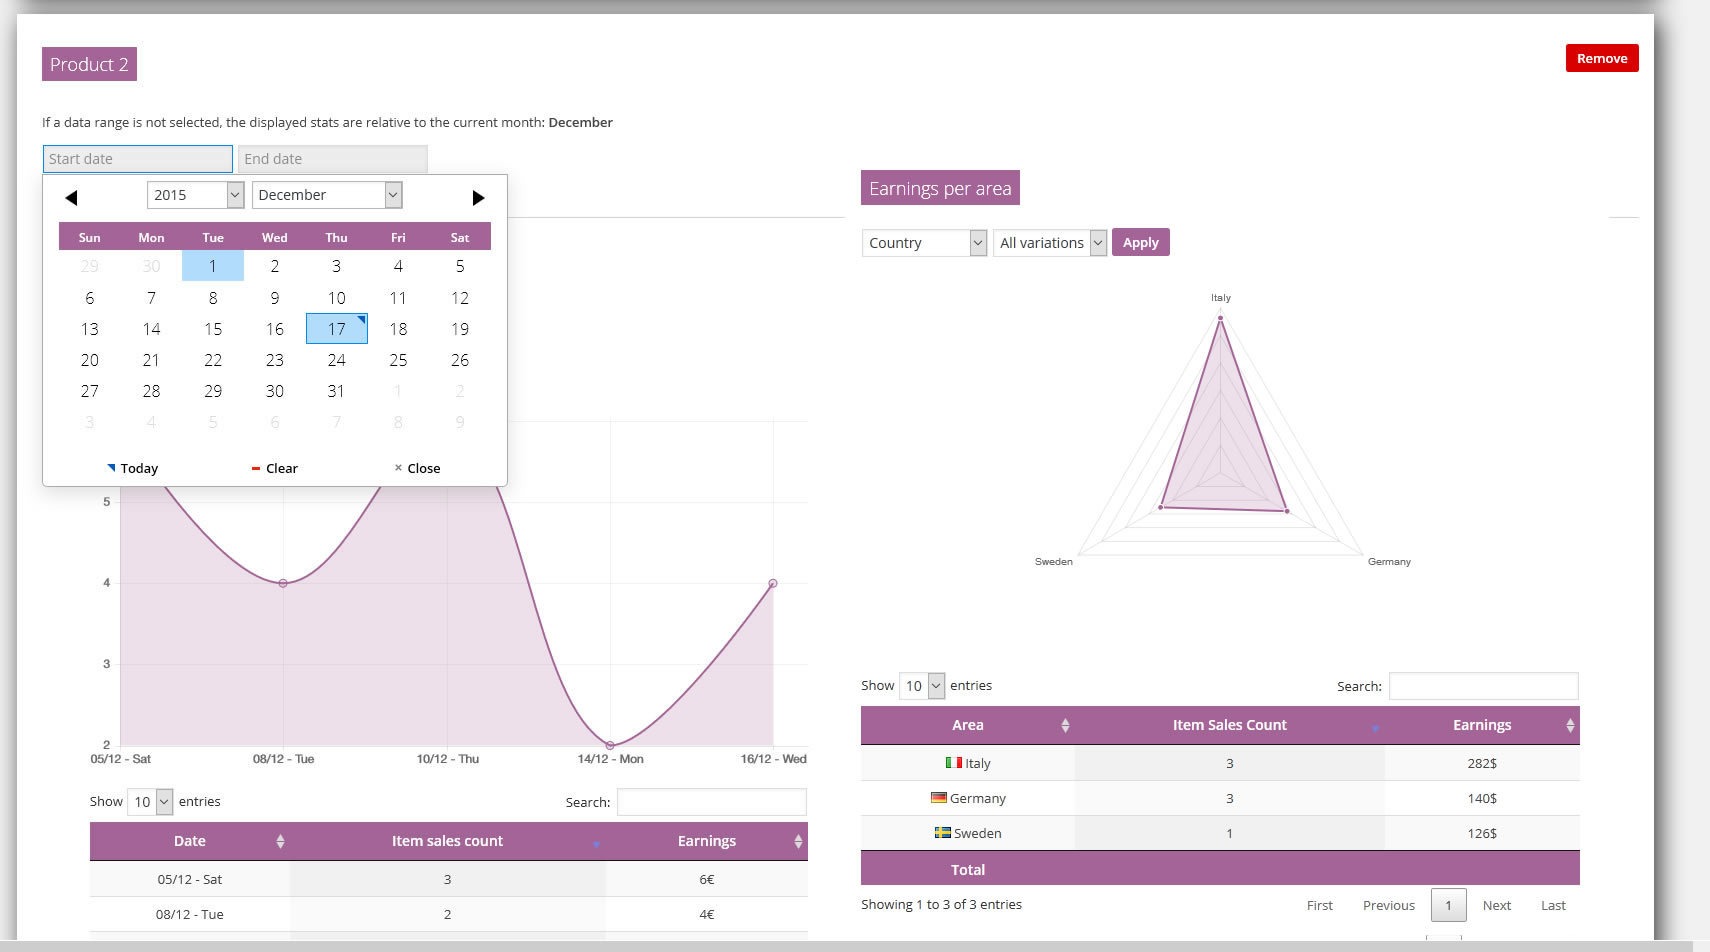This screenshot has height=952, width=1710.
Task: Go to previous month in datepicker
Action: click(71, 197)
